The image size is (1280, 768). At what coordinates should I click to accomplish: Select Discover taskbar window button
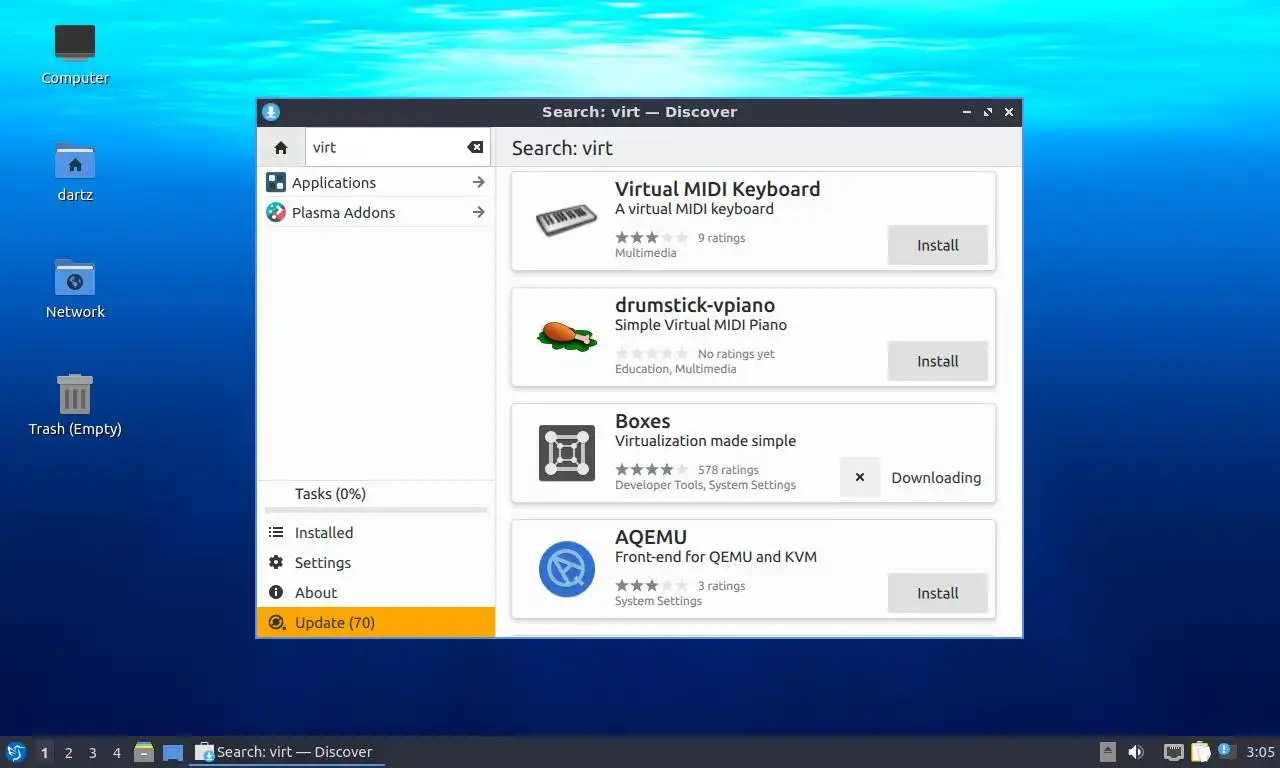click(x=287, y=752)
